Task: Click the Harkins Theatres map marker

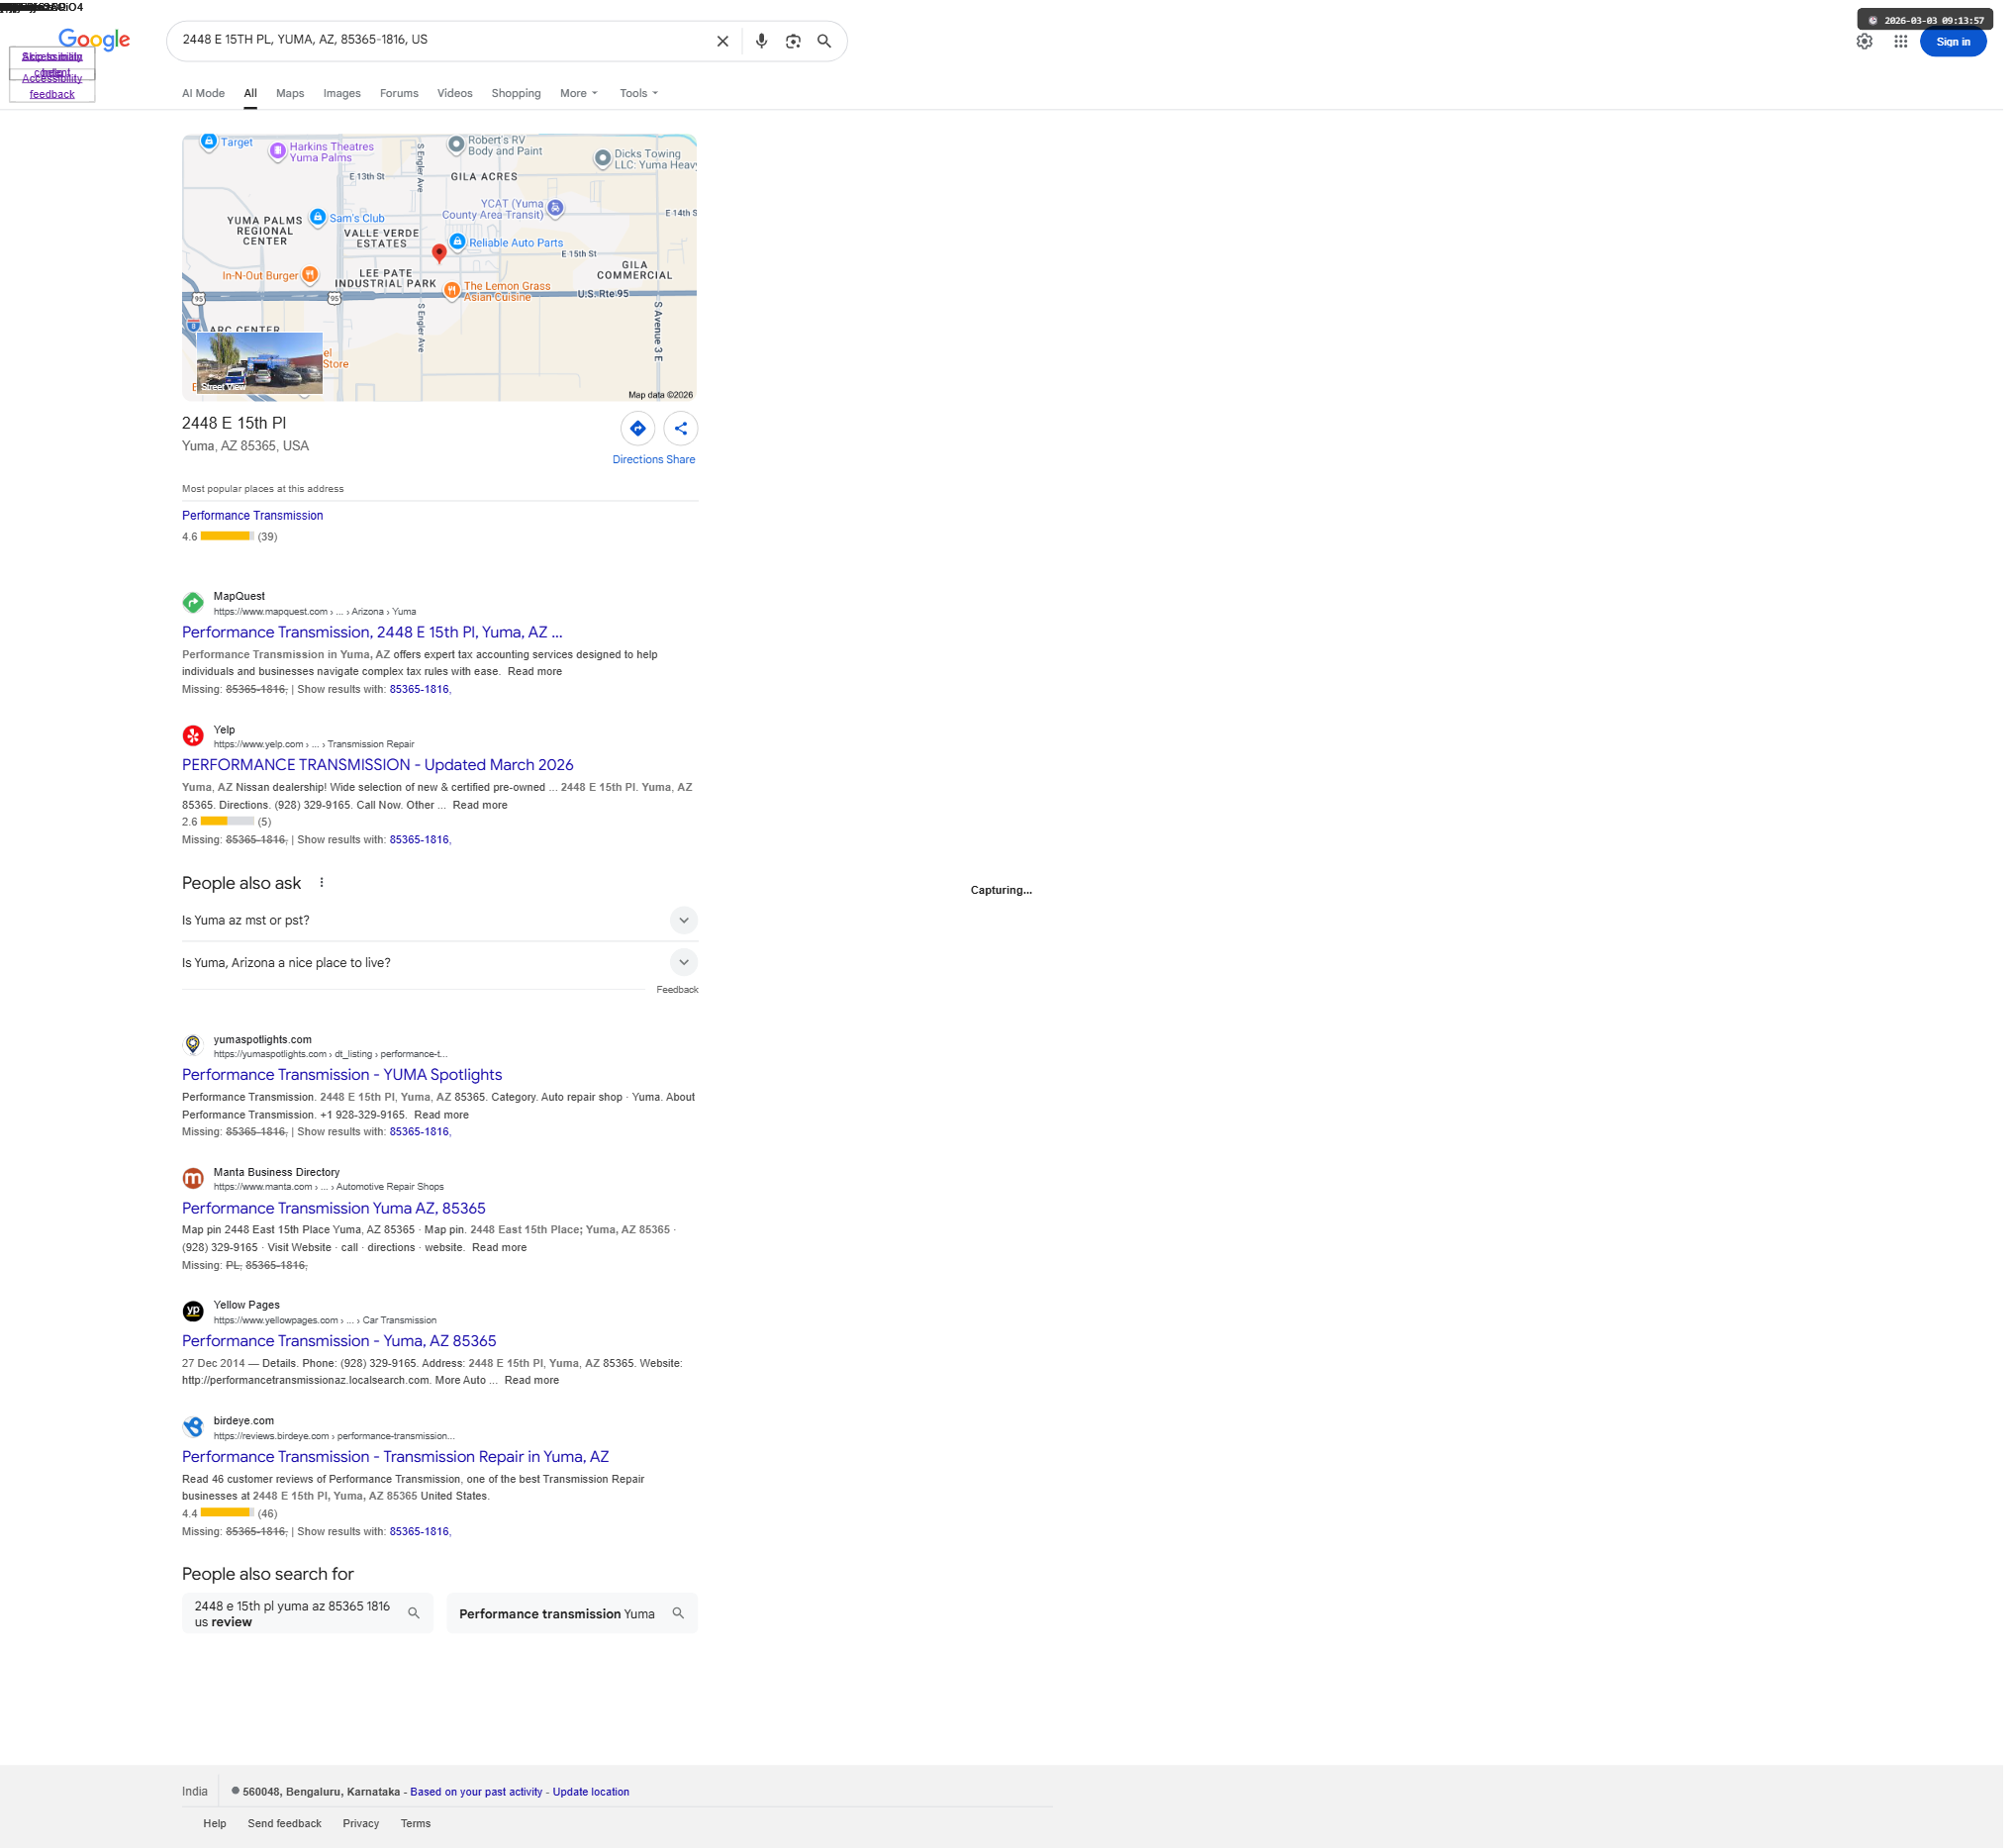Action: (279, 152)
